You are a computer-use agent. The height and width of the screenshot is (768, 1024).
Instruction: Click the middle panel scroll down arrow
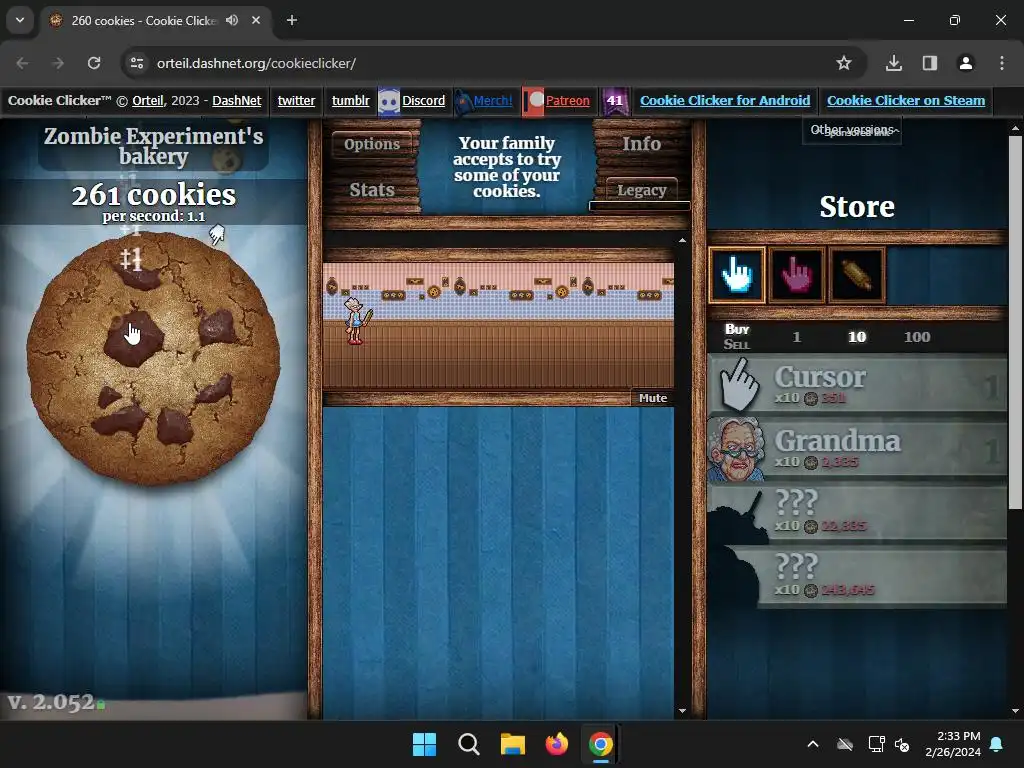[x=682, y=711]
